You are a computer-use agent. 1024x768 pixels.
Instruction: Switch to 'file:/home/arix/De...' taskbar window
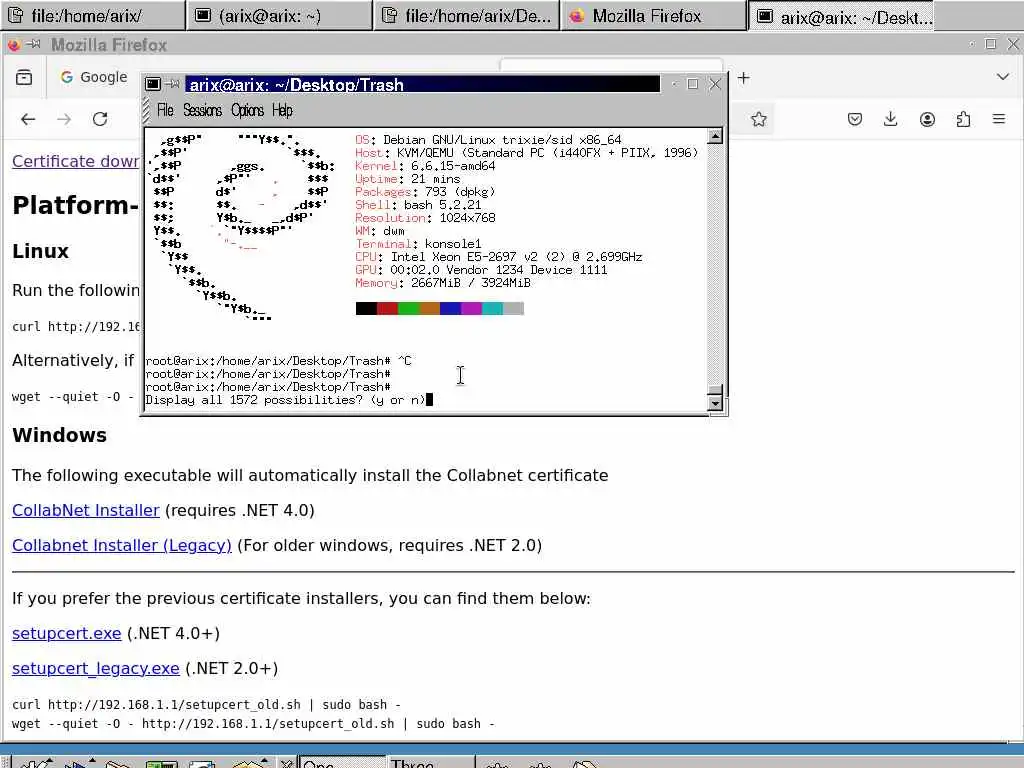466,16
